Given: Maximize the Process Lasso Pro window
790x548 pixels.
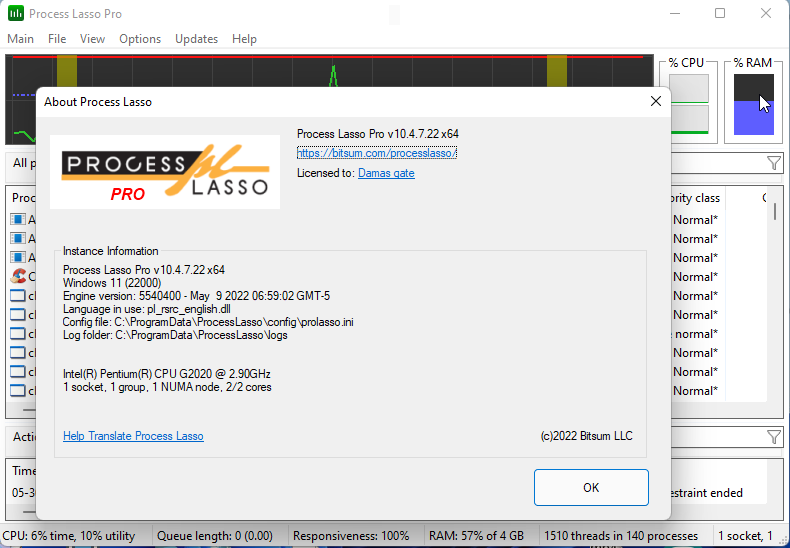Looking at the screenshot, I should (720, 13).
